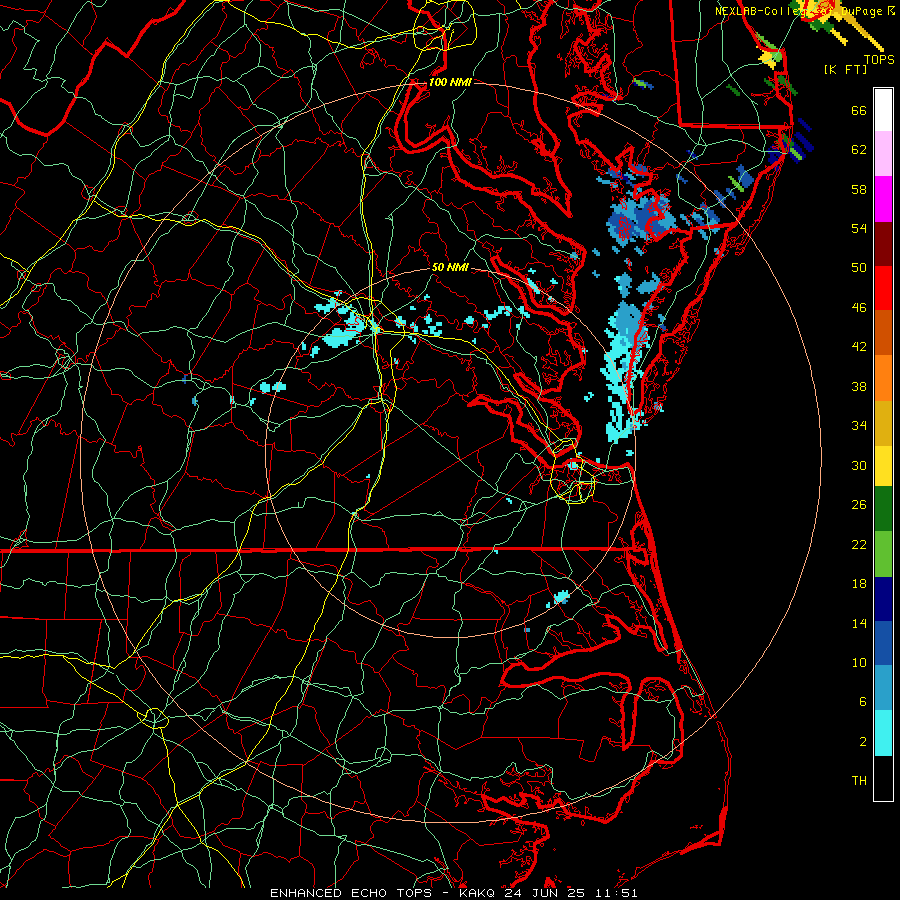Image resolution: width=900 pixels, height=900 pixels.
Task: Click the "54" legend value
Action: click(859, 228)
